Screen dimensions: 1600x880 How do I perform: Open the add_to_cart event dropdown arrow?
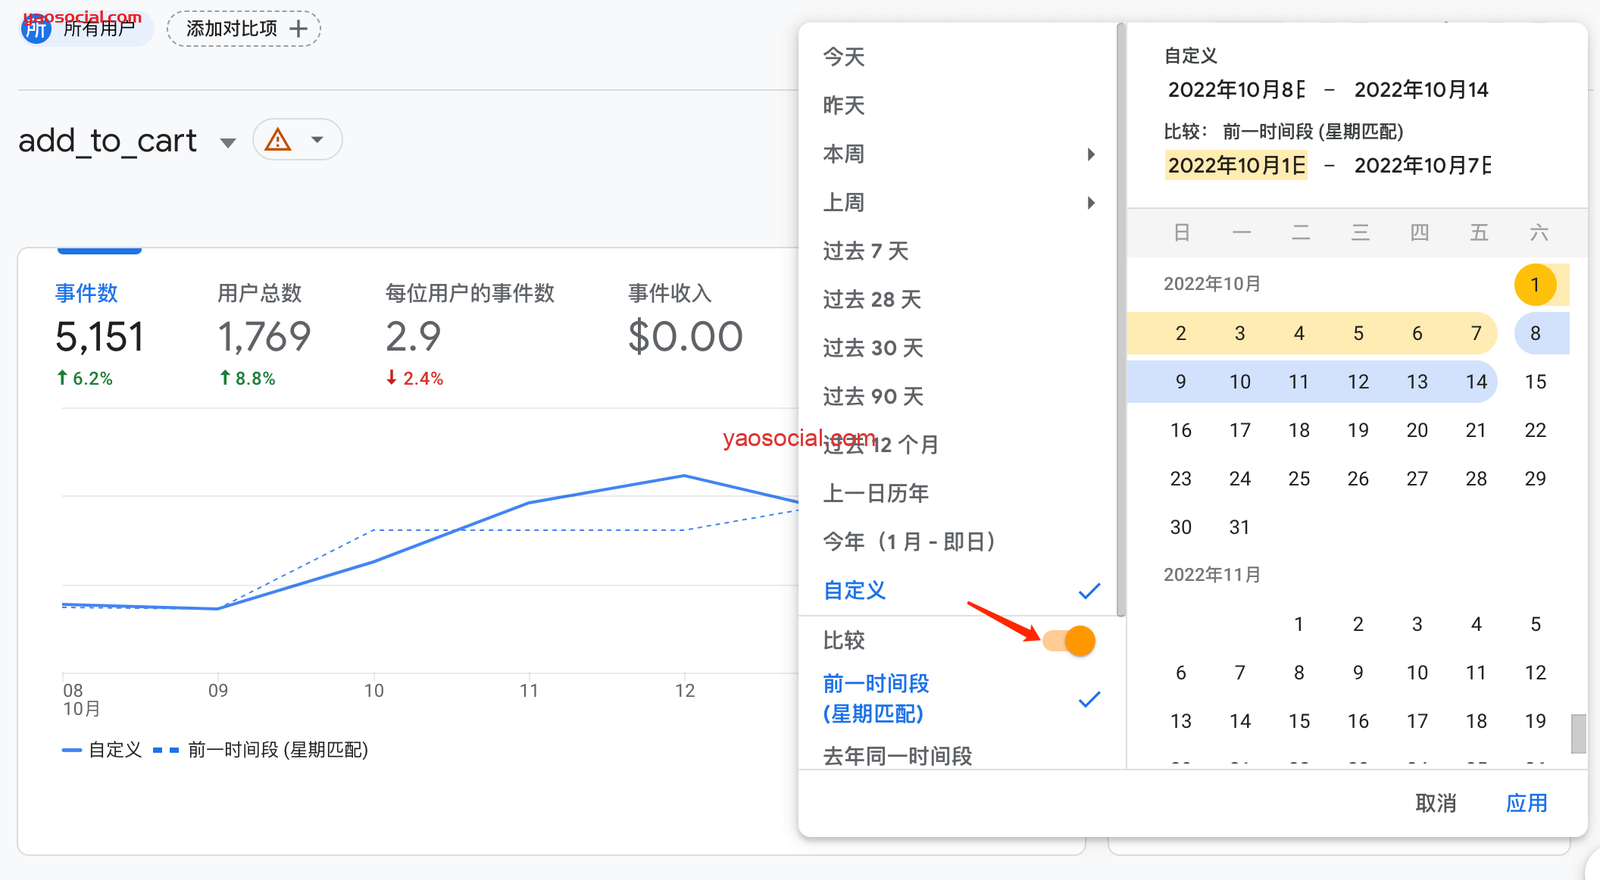(x=228, y=142)
